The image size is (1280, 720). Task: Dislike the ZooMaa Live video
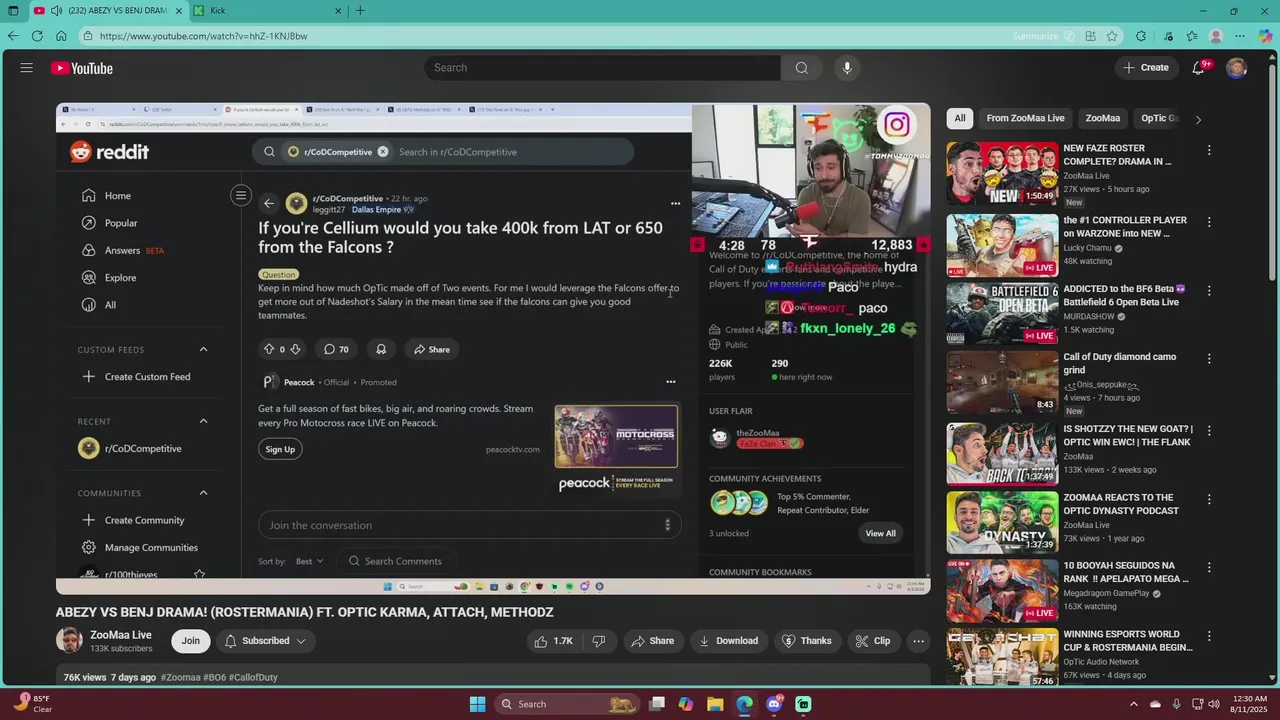point(599,641)
